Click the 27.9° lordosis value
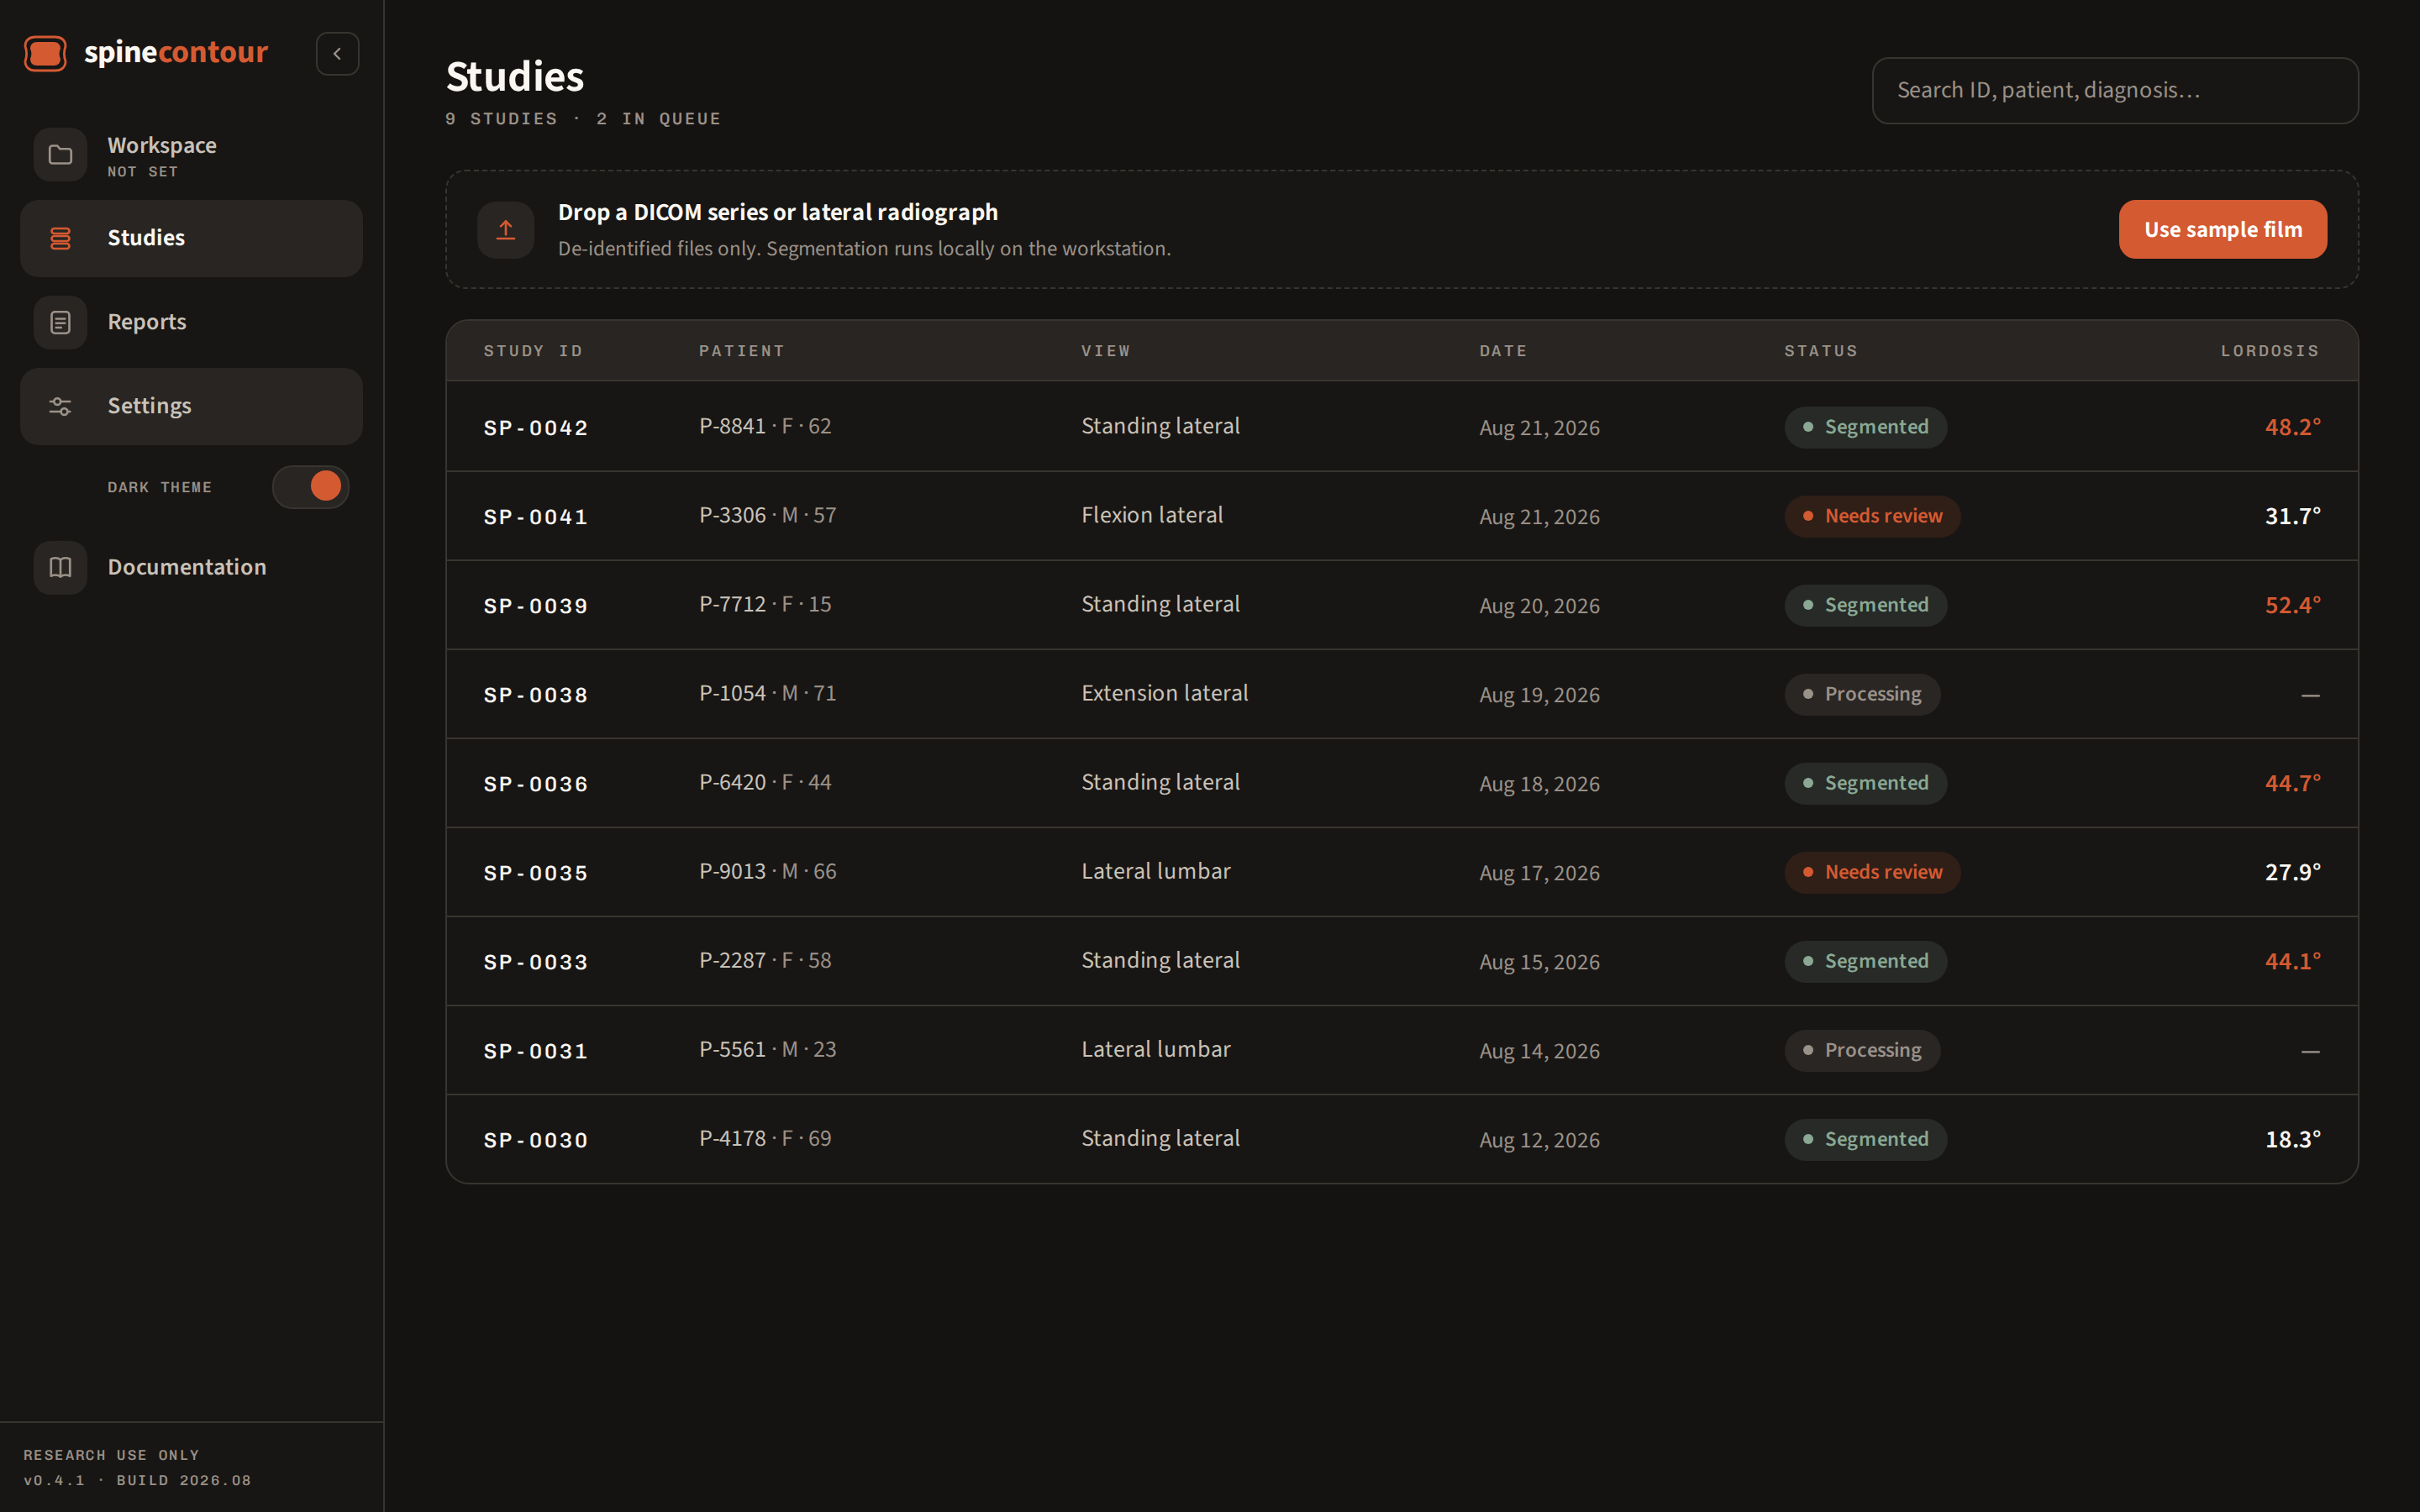2420x1512 pixels. [x=2292, y=872]
